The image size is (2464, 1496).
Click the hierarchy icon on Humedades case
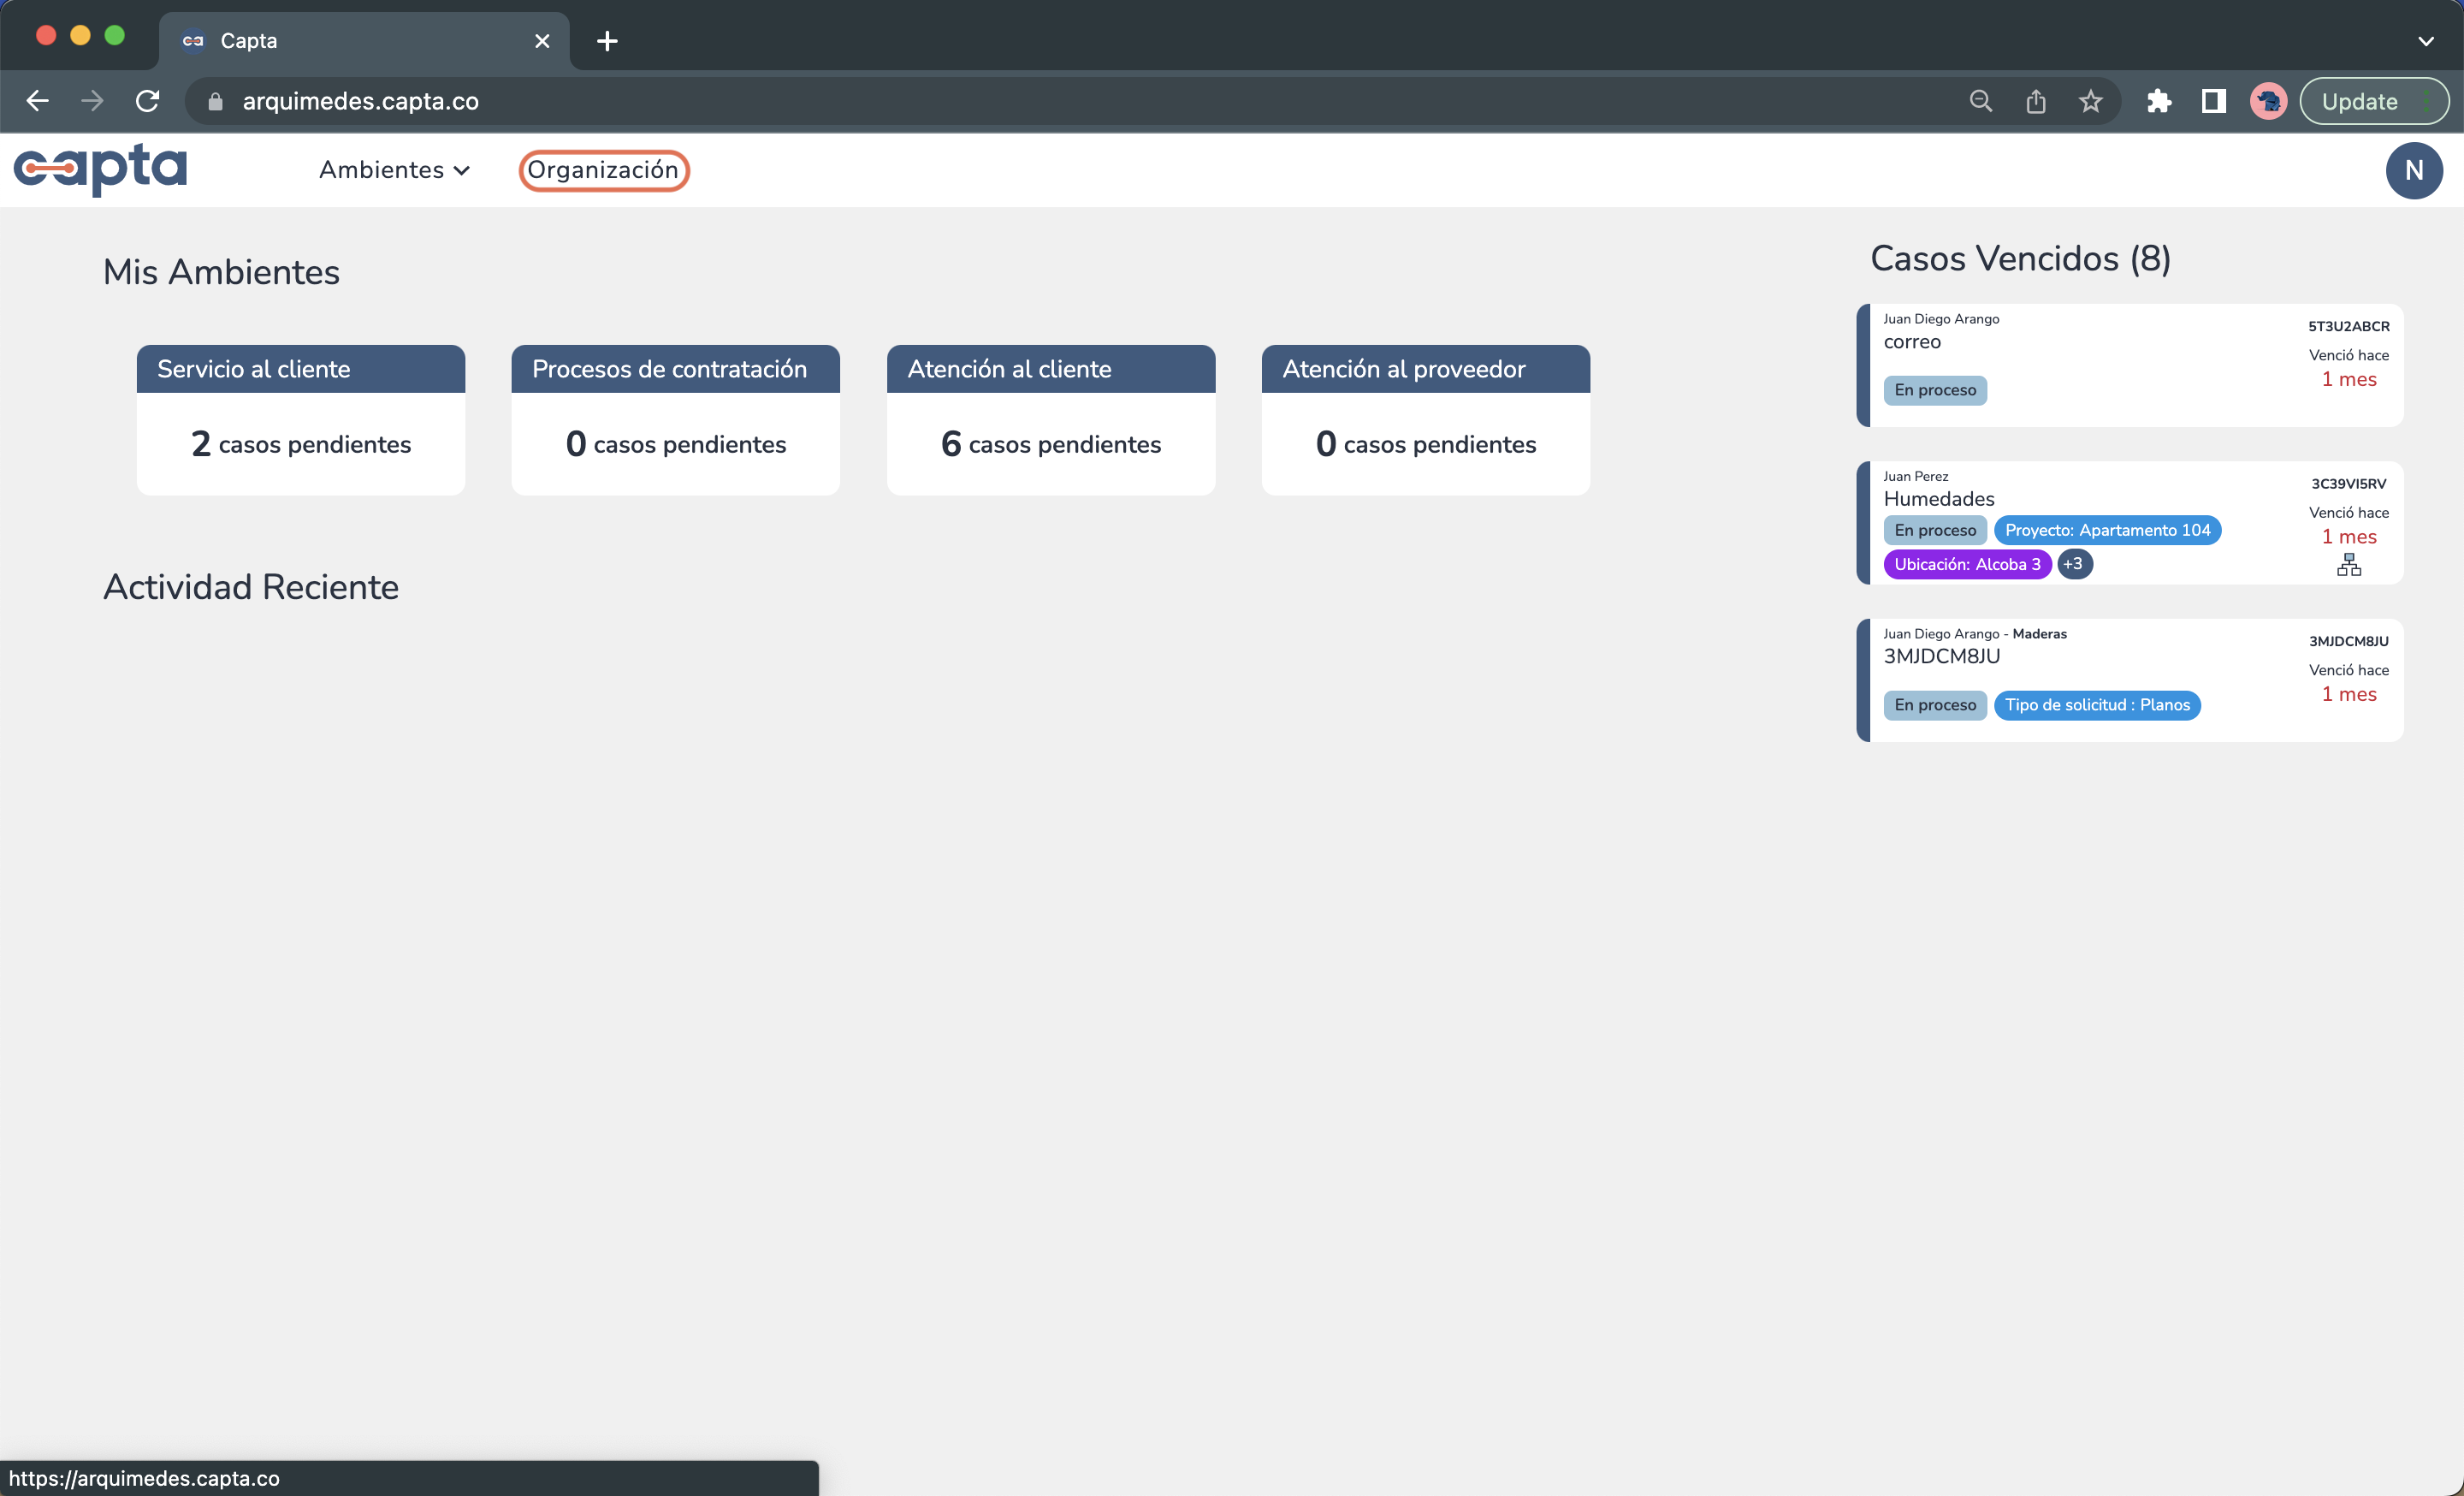pyautogui.click(x=2348, y=566)
